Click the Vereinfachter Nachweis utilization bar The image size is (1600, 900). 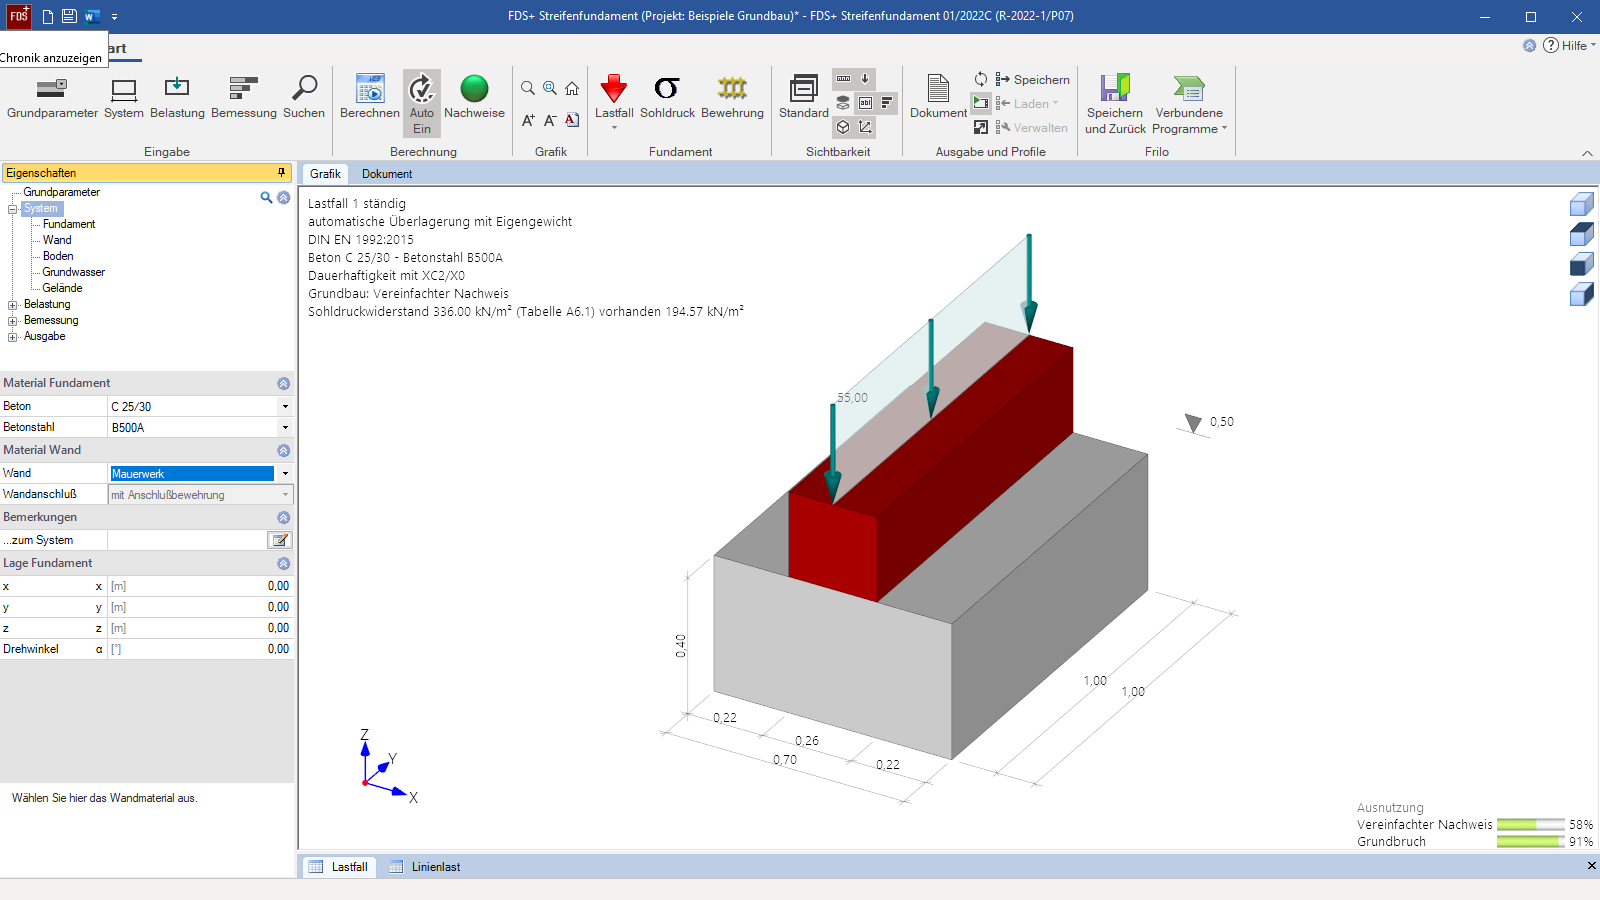(x=1531, y=825)
